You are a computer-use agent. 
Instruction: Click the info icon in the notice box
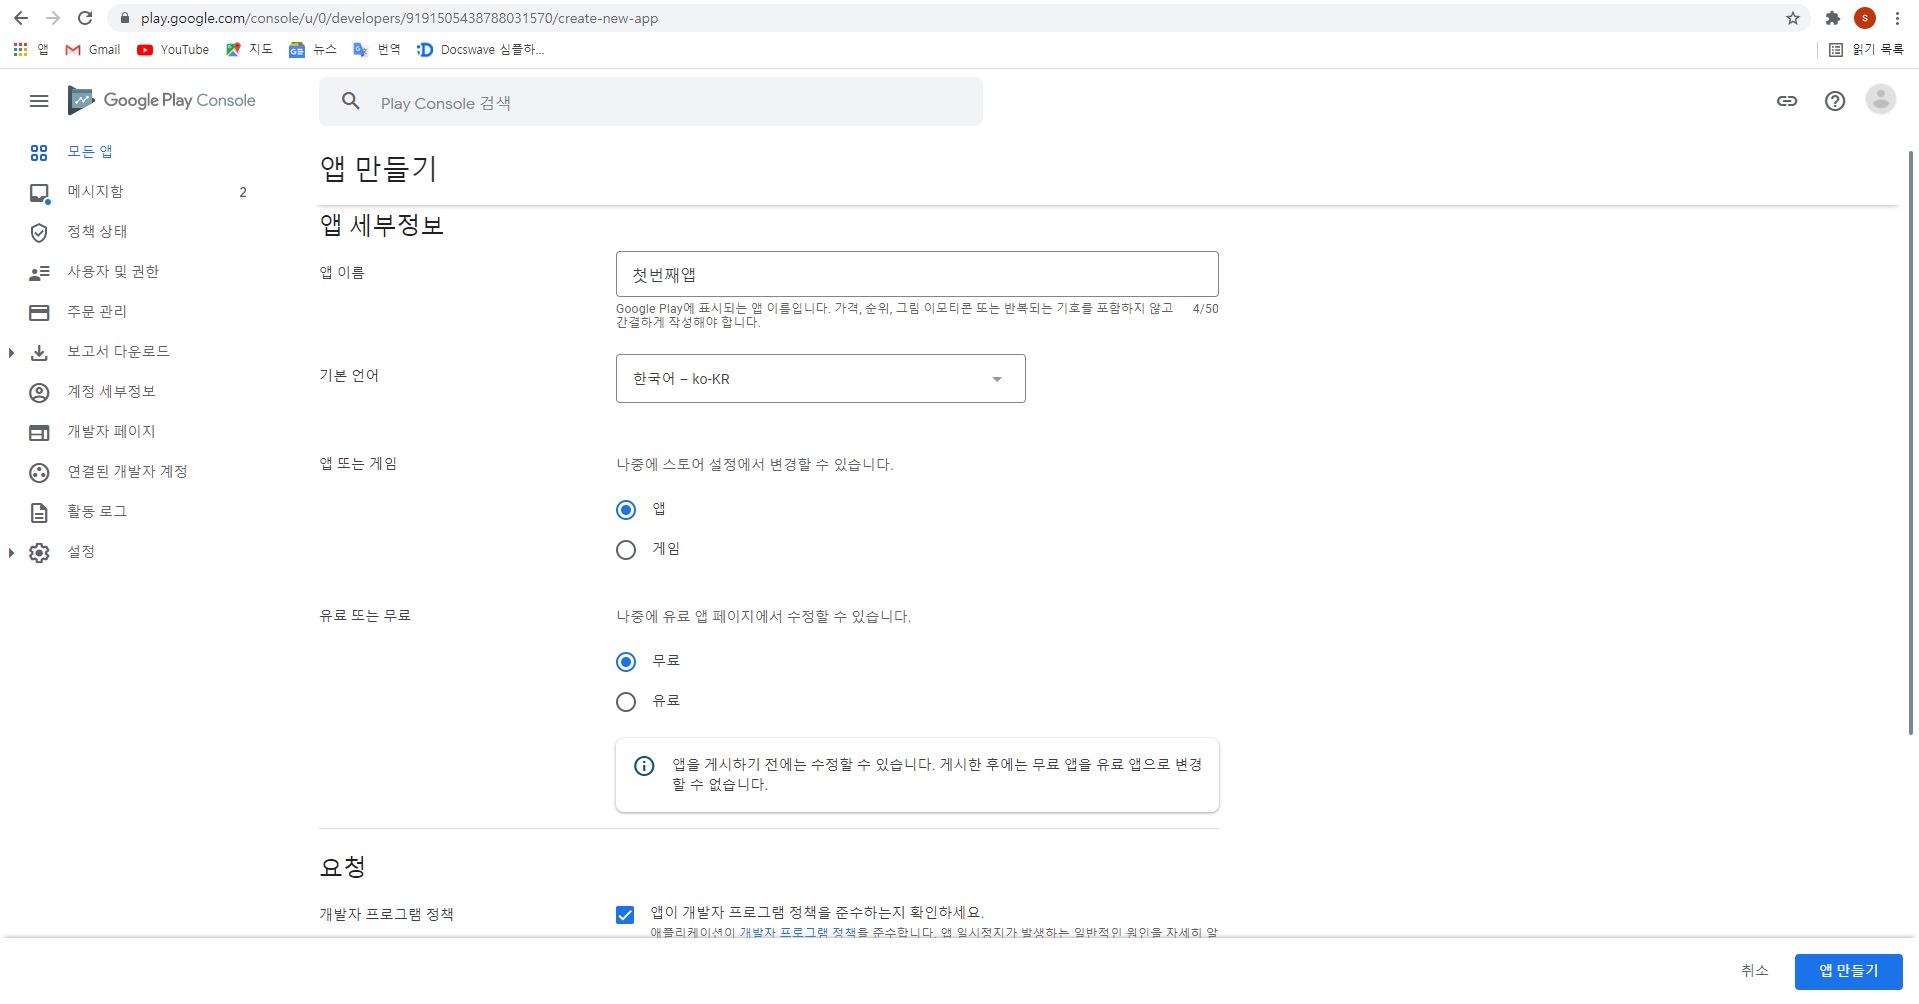pos(644,766)
